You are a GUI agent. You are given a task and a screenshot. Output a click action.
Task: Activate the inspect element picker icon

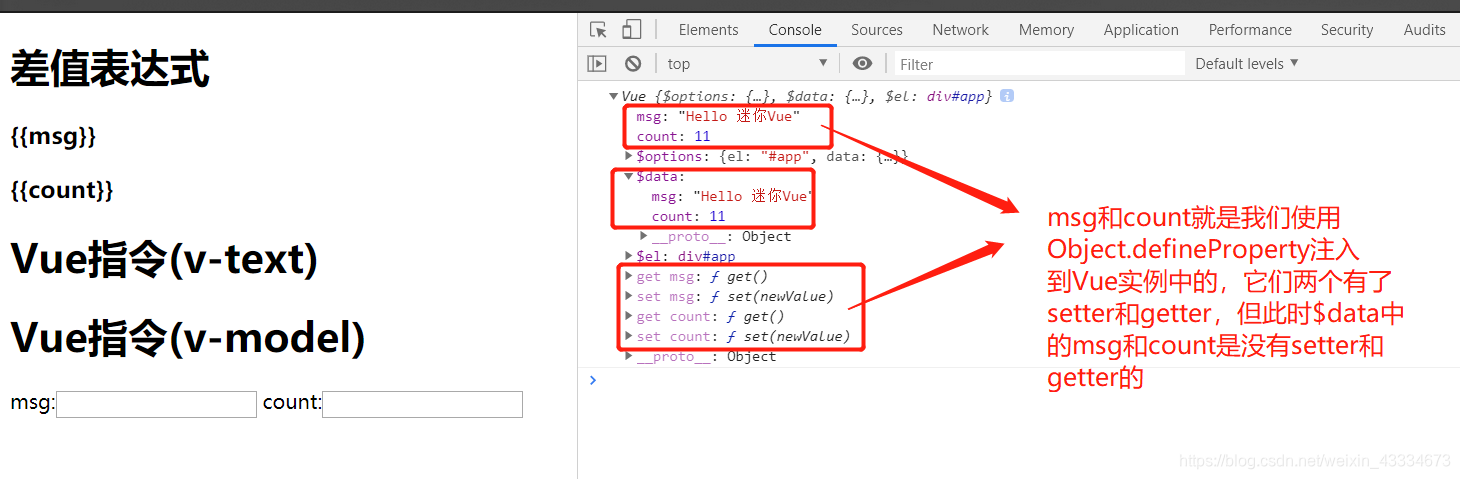[x=598, y=30]
